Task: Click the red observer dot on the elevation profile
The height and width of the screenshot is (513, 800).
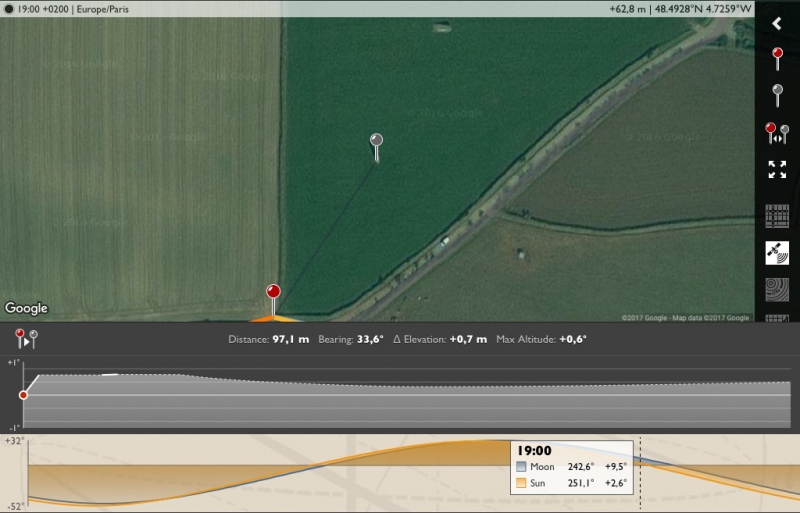Action: tap(23, 395)
